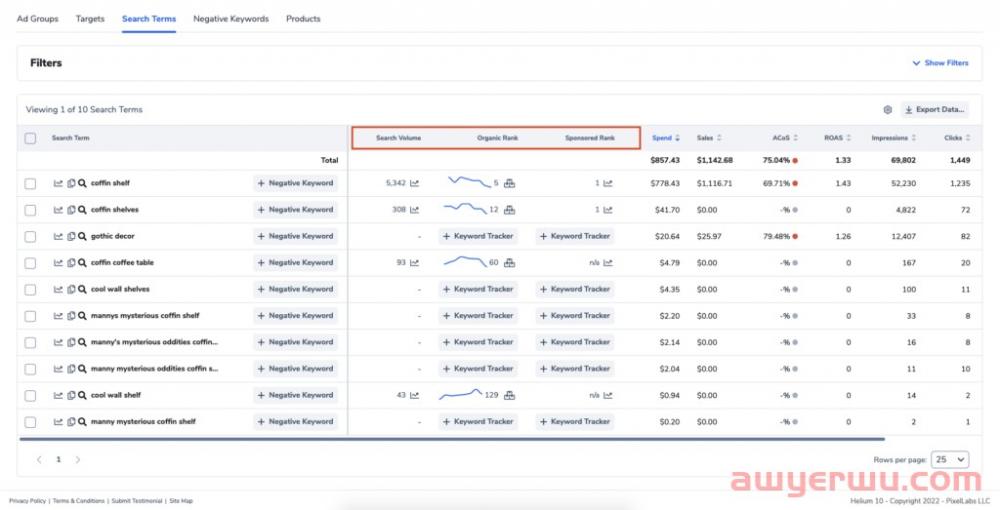1000x510 pixels.
Task: Open sponsored rank chart for coffin shelf
Action: pos(608,184)
